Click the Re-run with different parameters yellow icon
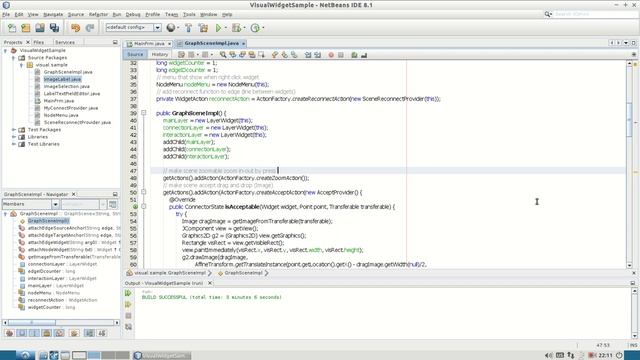 click(x=128, y=304)
